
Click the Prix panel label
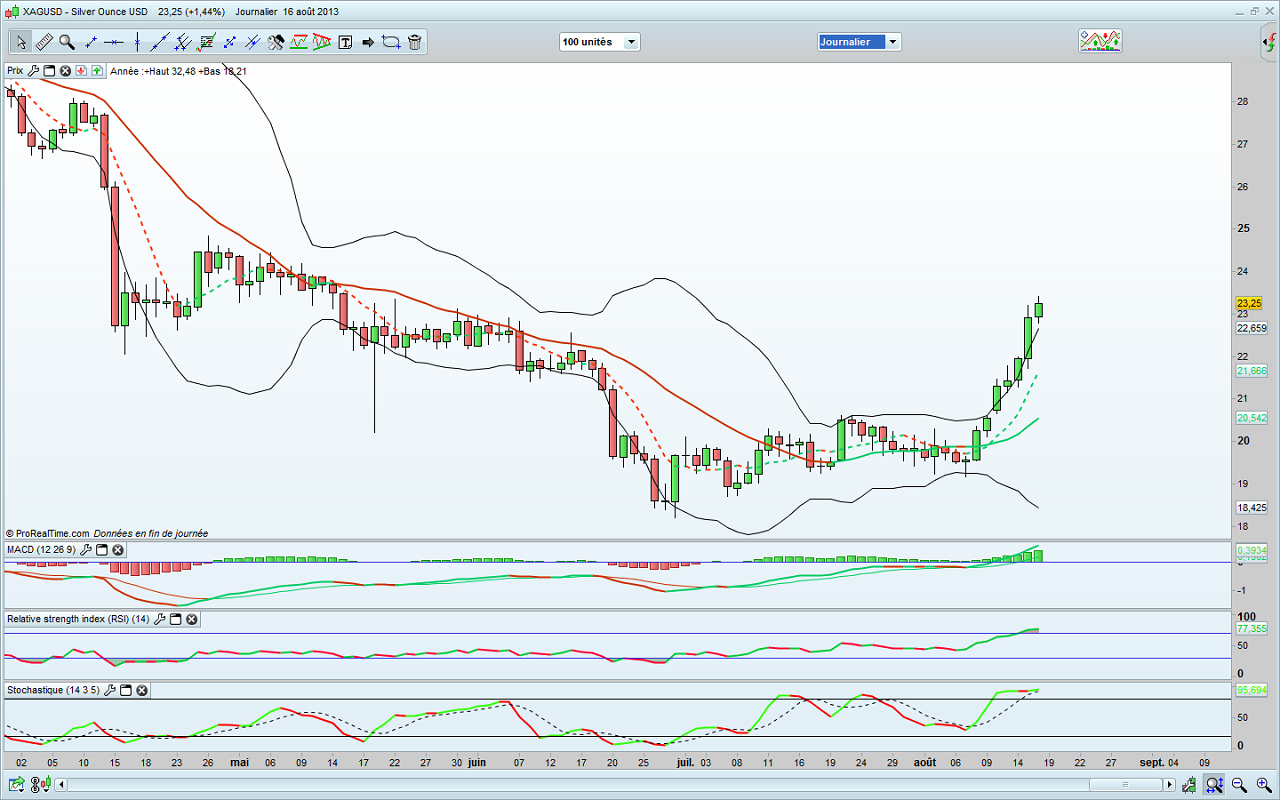pyautogui.click(x=15, y=71)
